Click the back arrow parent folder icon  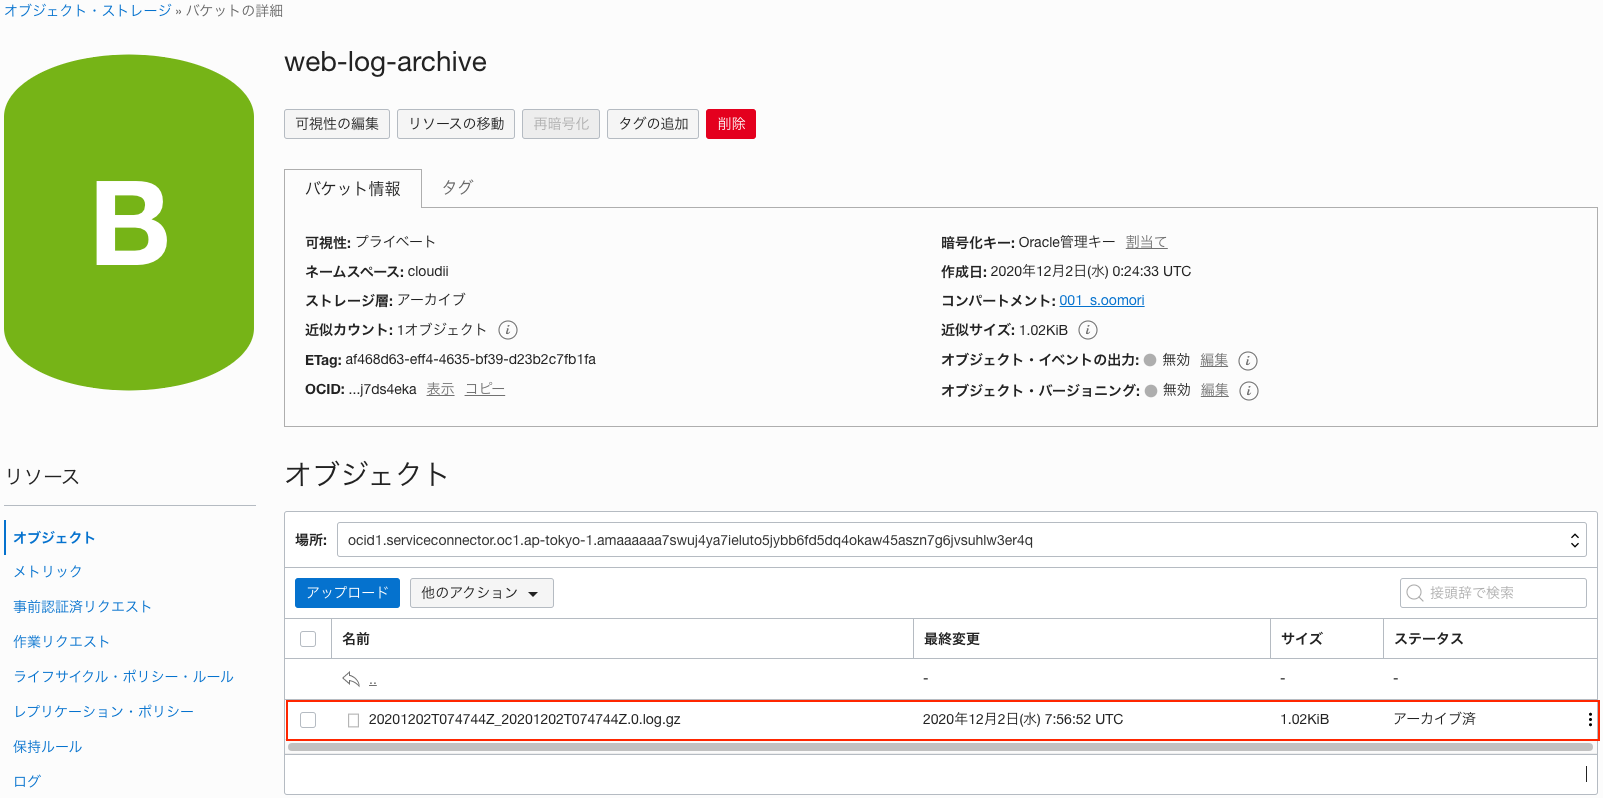(x=351, y=680)
